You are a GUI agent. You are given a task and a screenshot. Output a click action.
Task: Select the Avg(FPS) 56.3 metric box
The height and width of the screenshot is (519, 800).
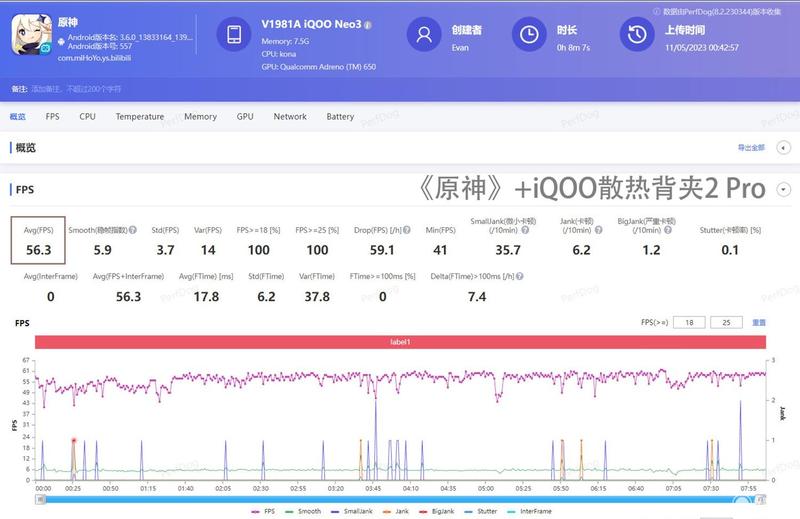click(38, 240)
